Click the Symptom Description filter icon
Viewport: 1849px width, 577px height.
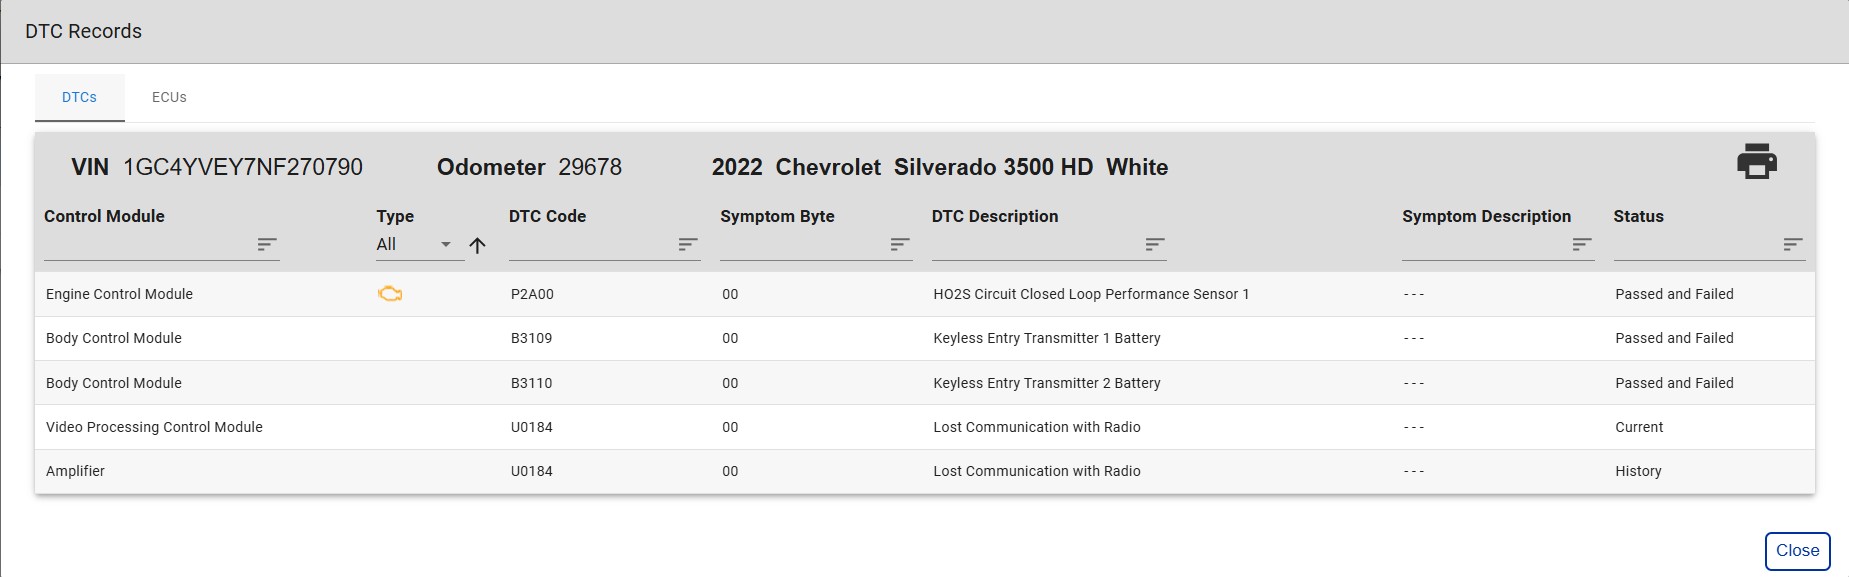coord(1581,244)
